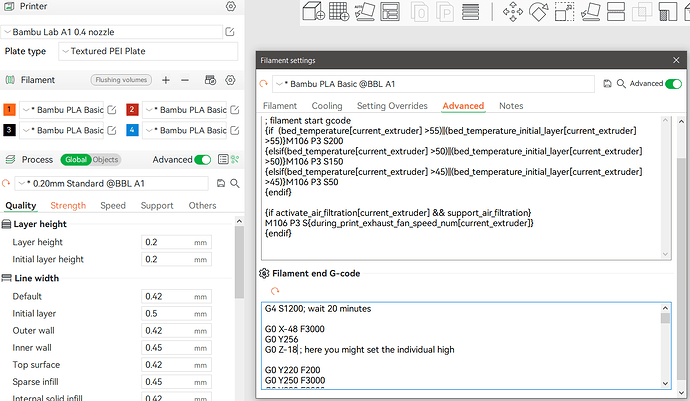Add a filament with plus icon

[165, 80]
